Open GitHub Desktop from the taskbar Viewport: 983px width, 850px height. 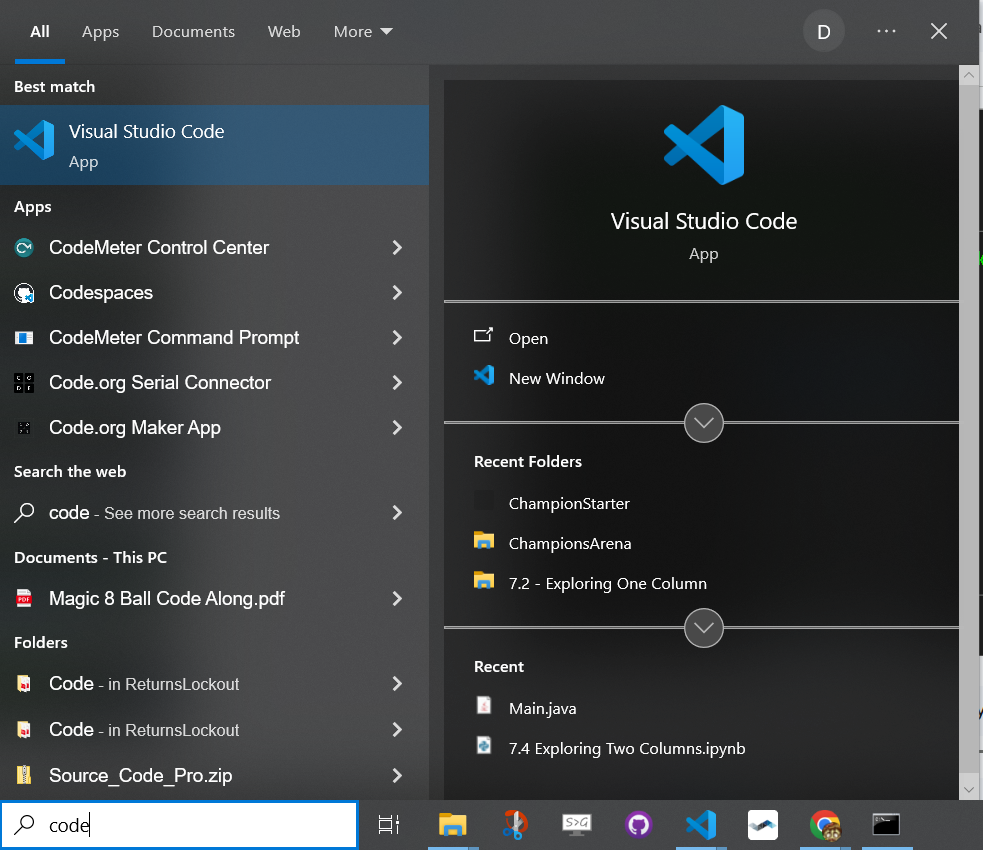[x=639, y=824]
